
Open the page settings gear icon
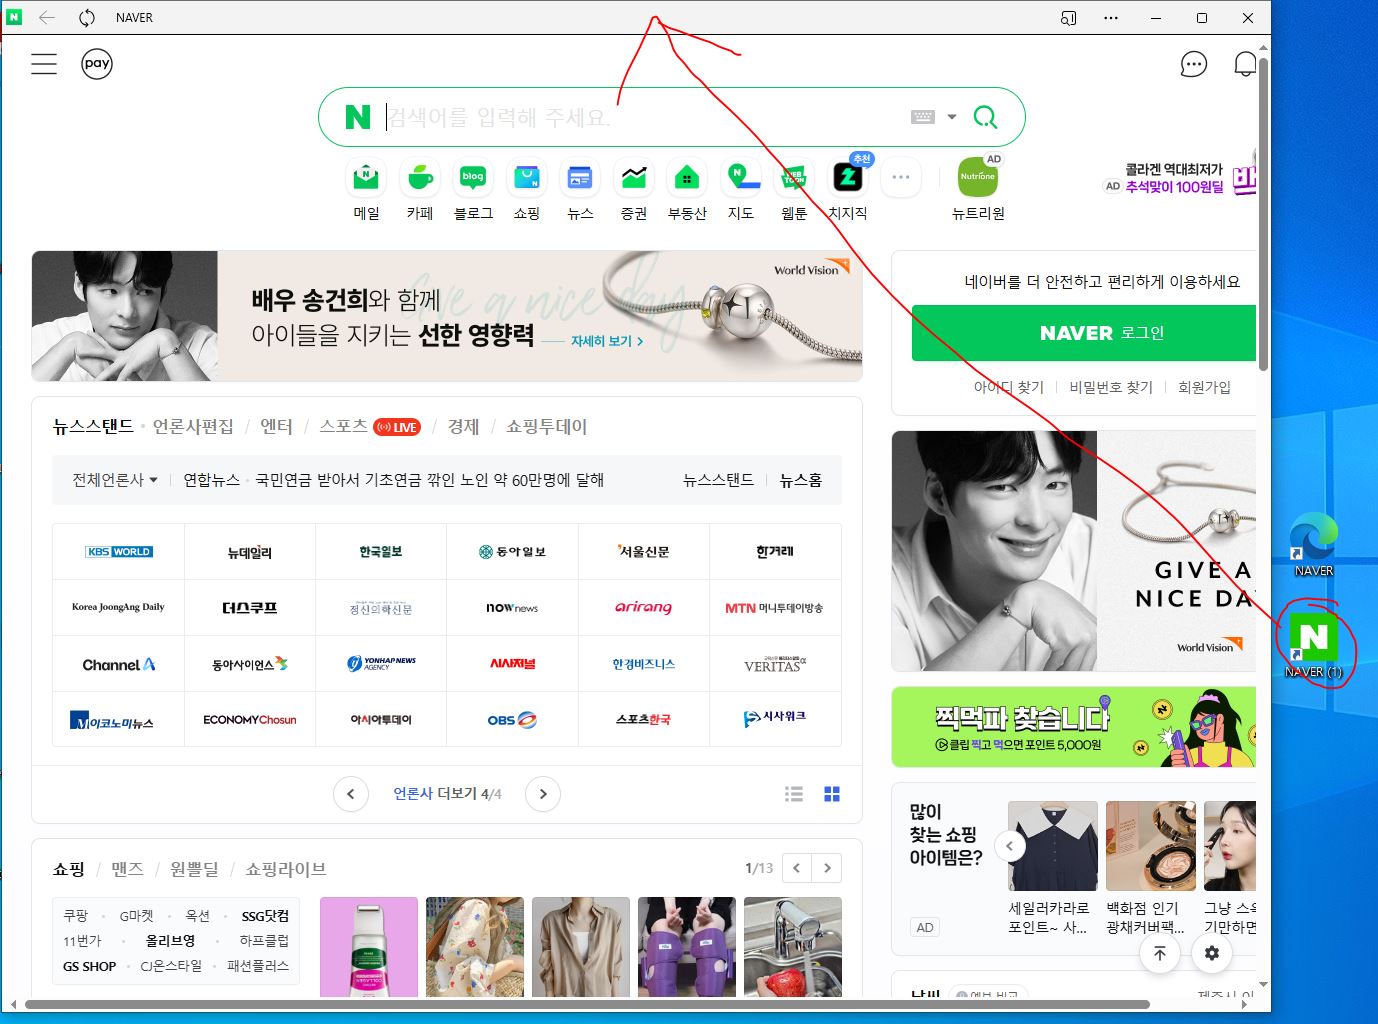[1212, 953]
